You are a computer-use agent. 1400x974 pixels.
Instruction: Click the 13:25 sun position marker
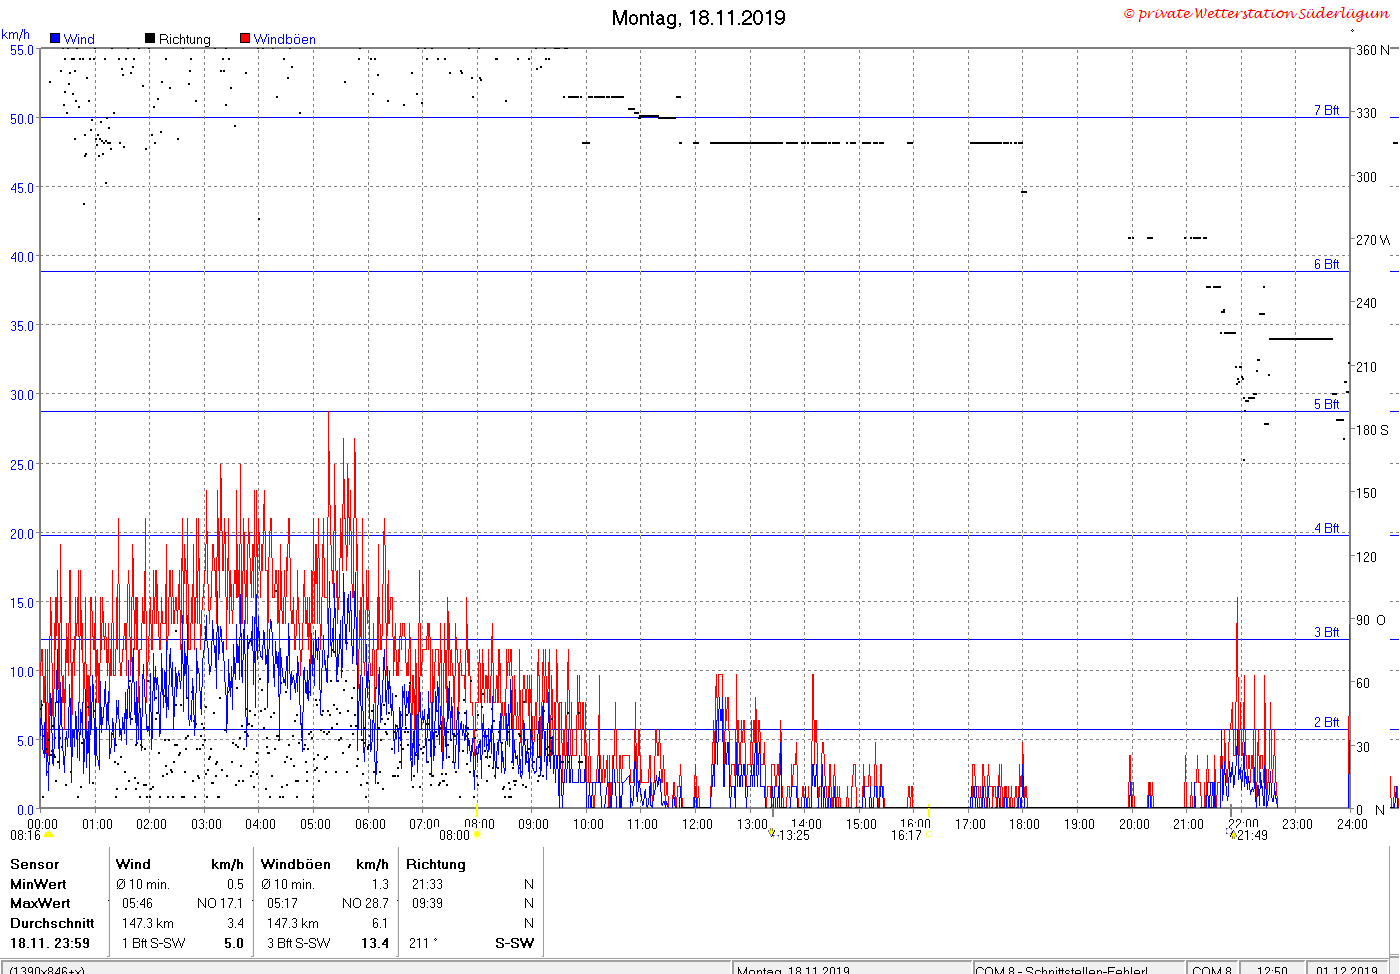point(772,832)
